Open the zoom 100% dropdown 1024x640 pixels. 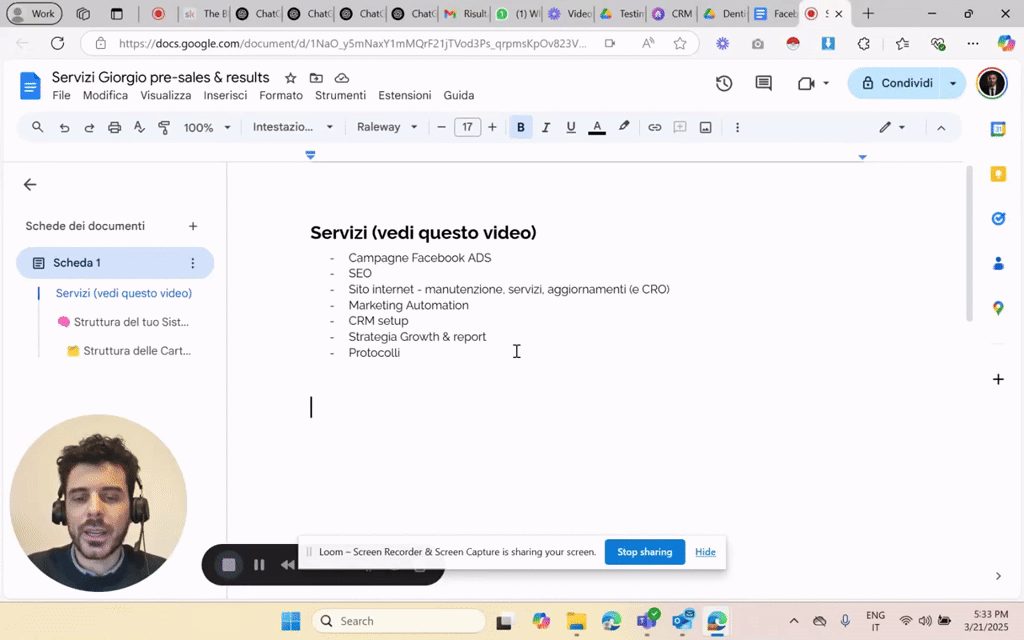tap(207, 127)
